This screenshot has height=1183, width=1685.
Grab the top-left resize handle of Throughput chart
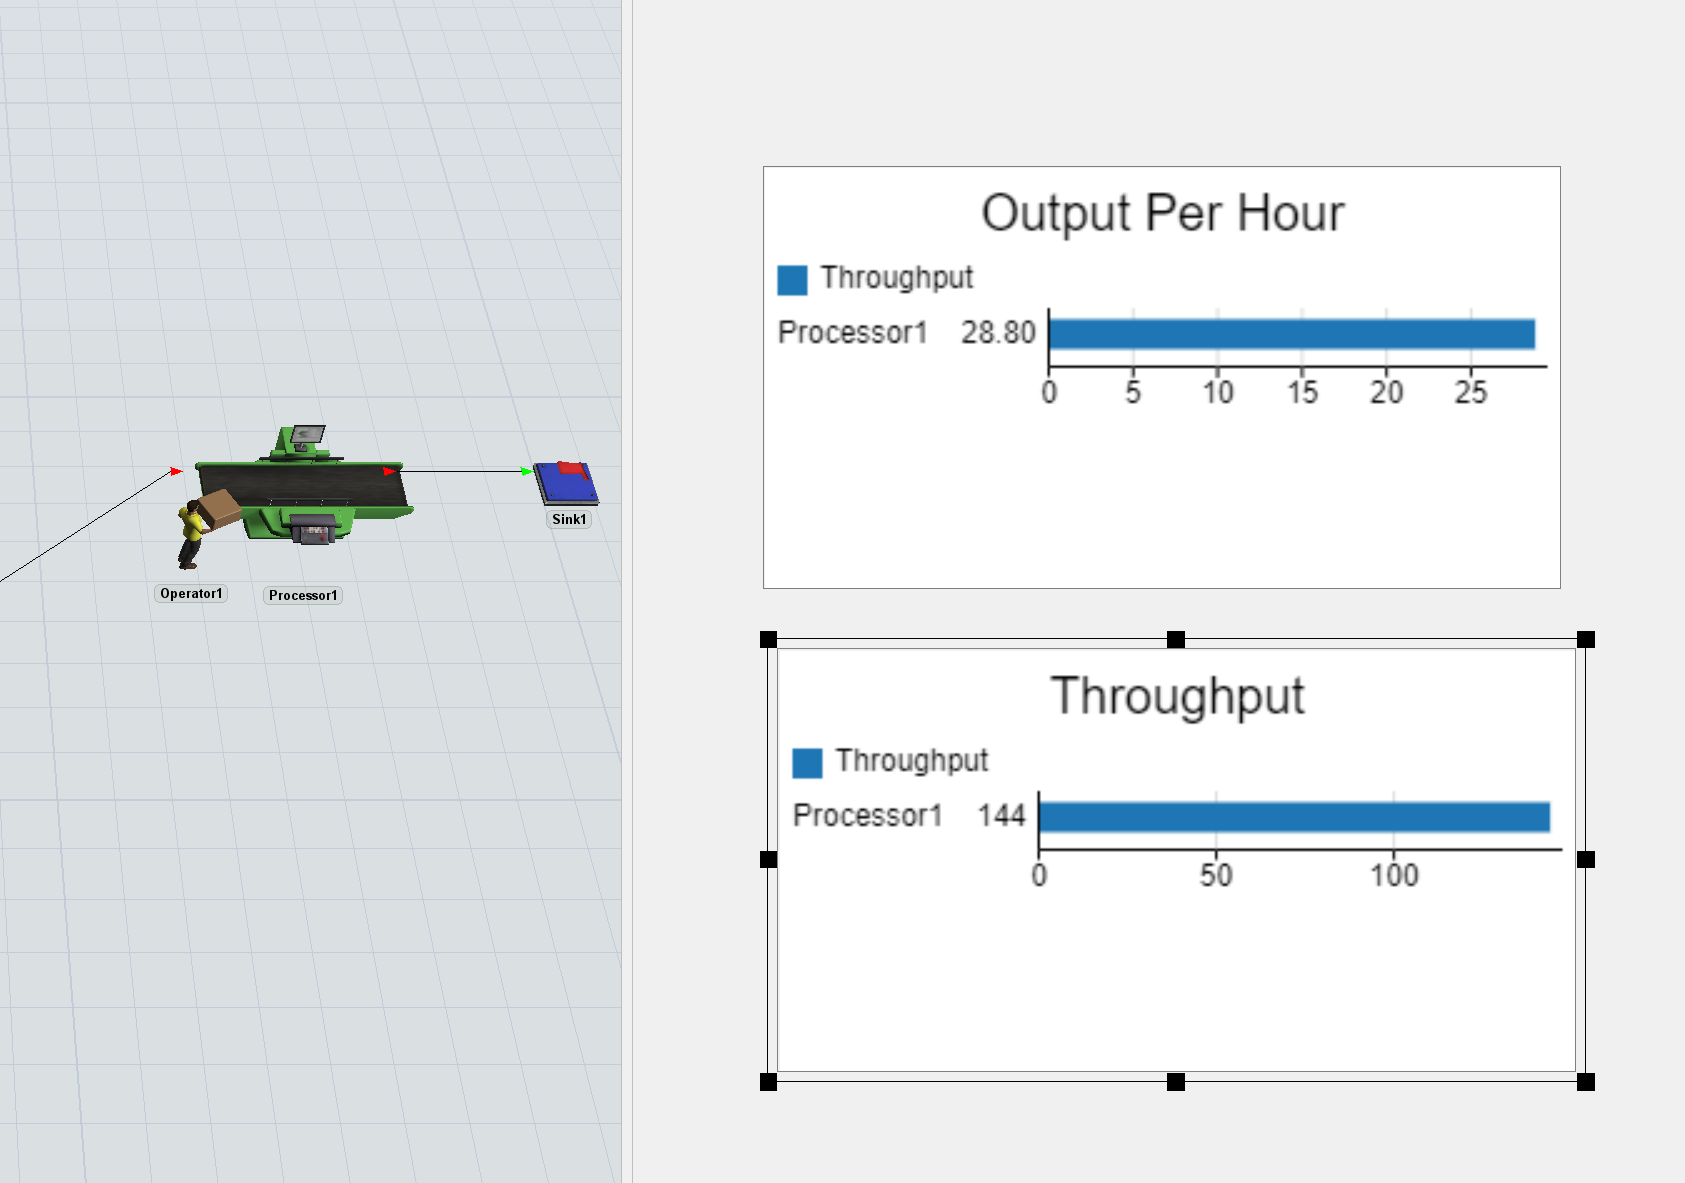click(x=768, y=640)
